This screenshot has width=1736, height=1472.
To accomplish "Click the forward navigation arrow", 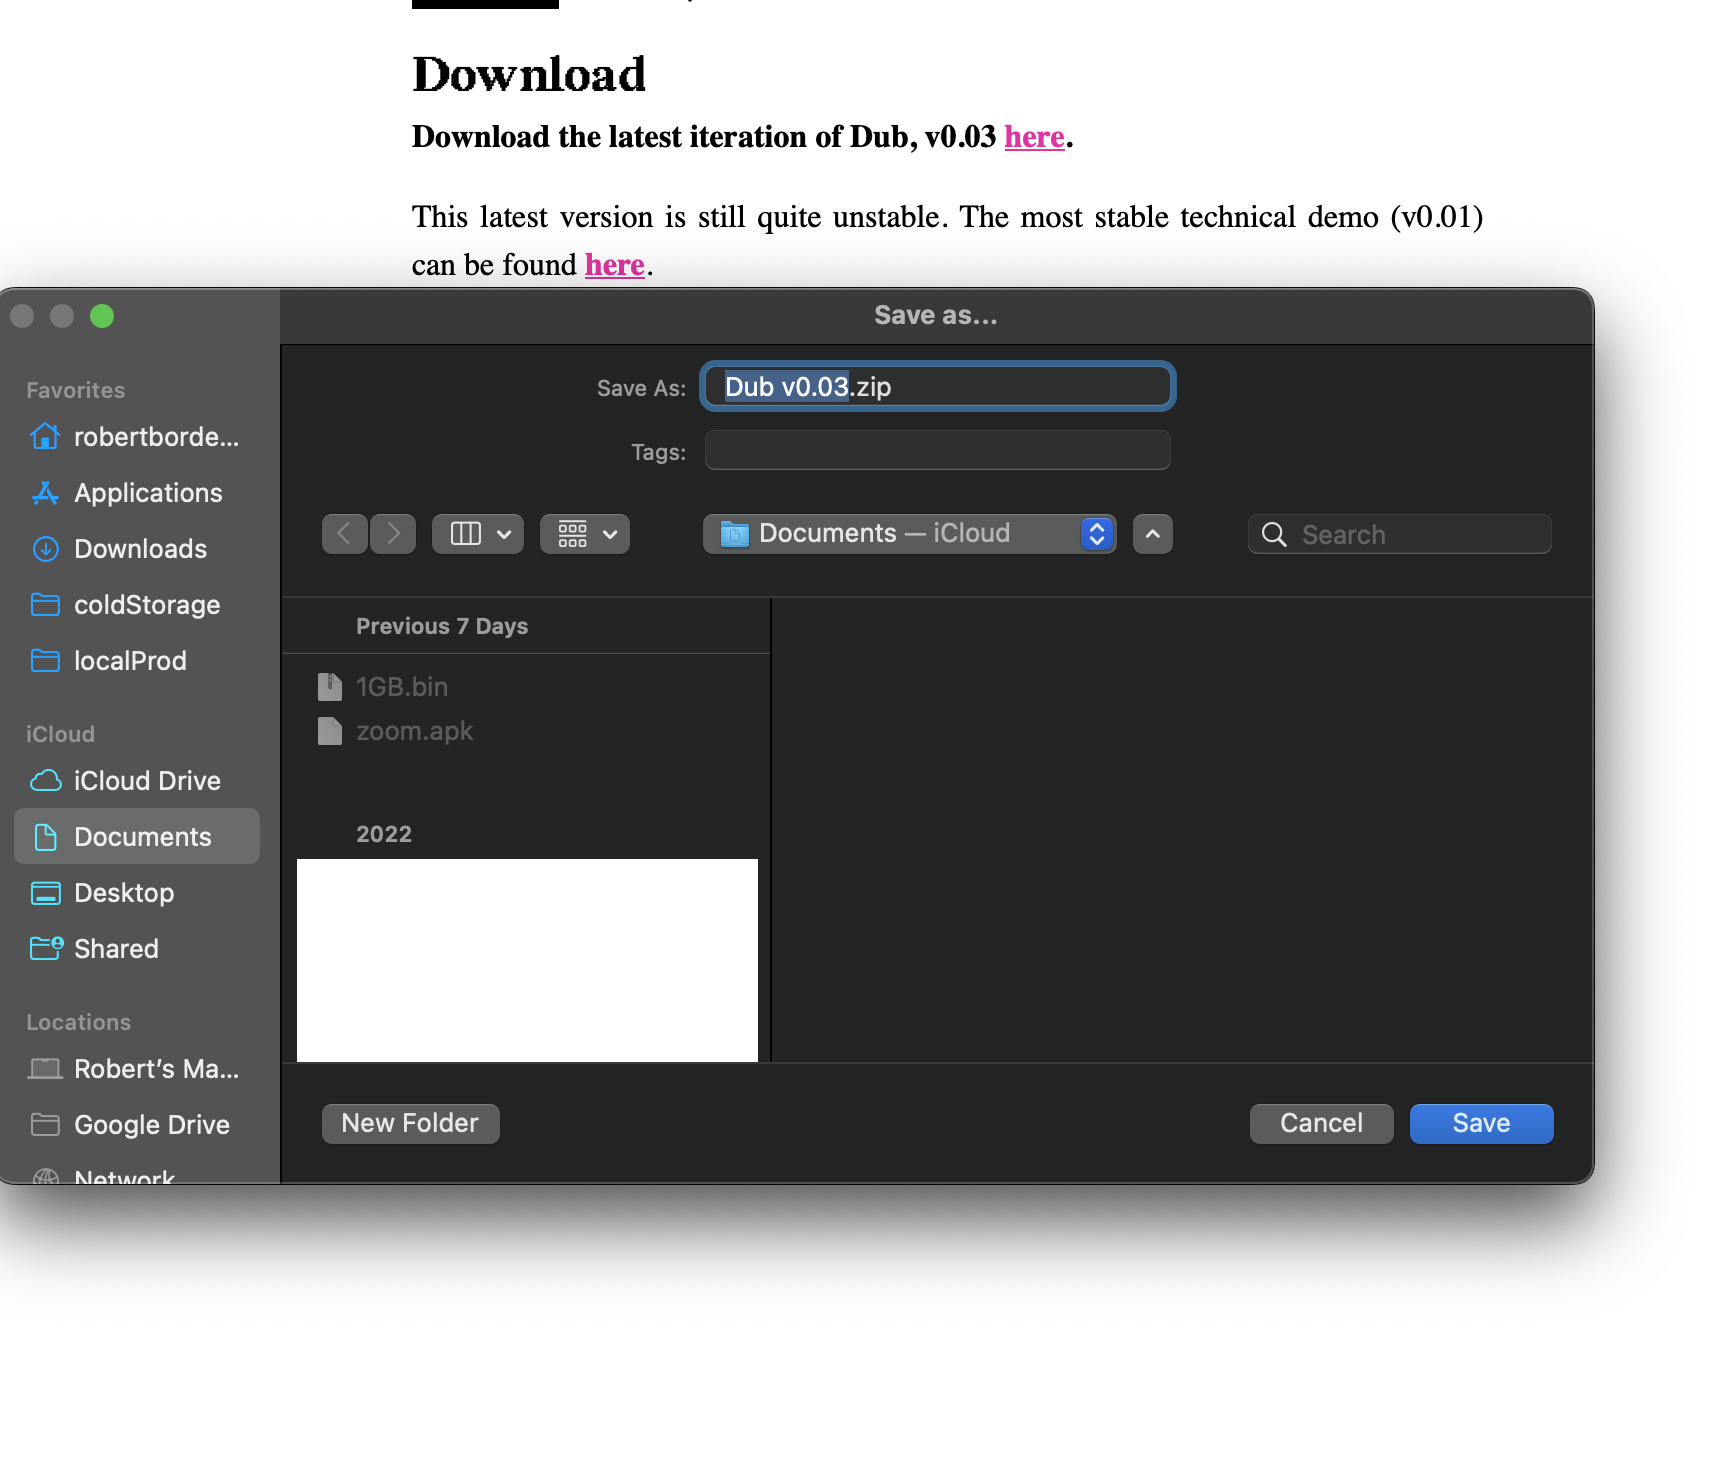I will [x=393, y=534].
